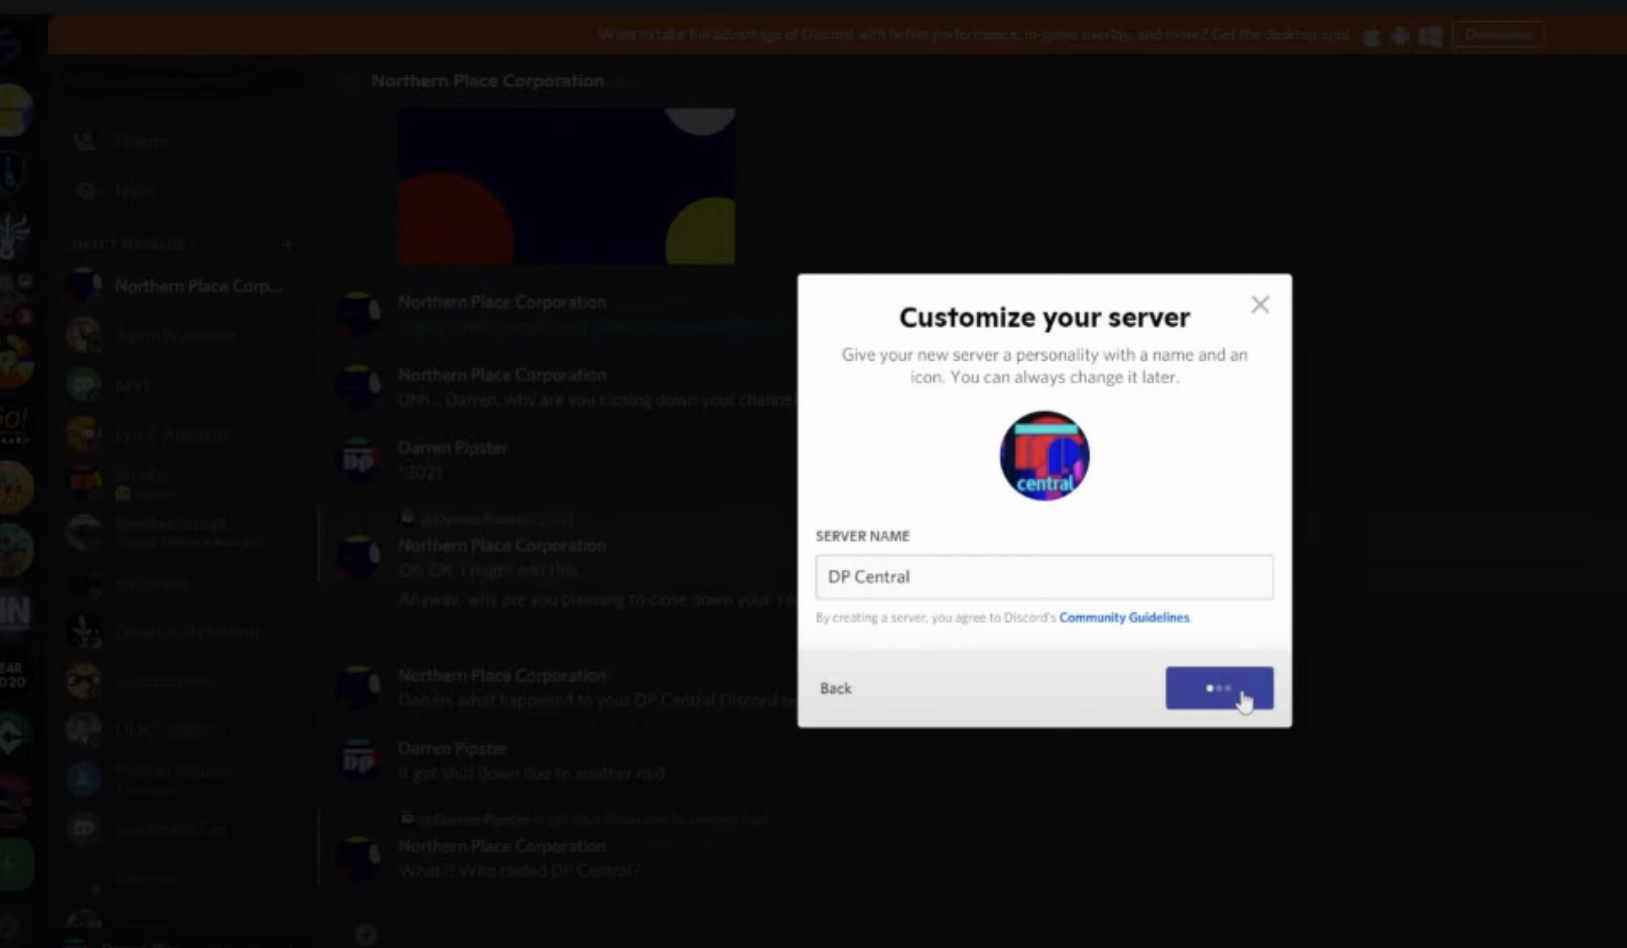Click Darren Pipster's avatar beside the raid message
The width and height of the screenshot is (1627, 948).
[358, 761]
